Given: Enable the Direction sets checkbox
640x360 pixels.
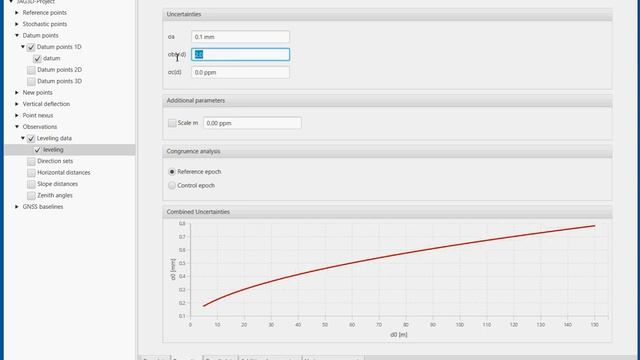Looking at the screenshot, I should coord(31,162).
